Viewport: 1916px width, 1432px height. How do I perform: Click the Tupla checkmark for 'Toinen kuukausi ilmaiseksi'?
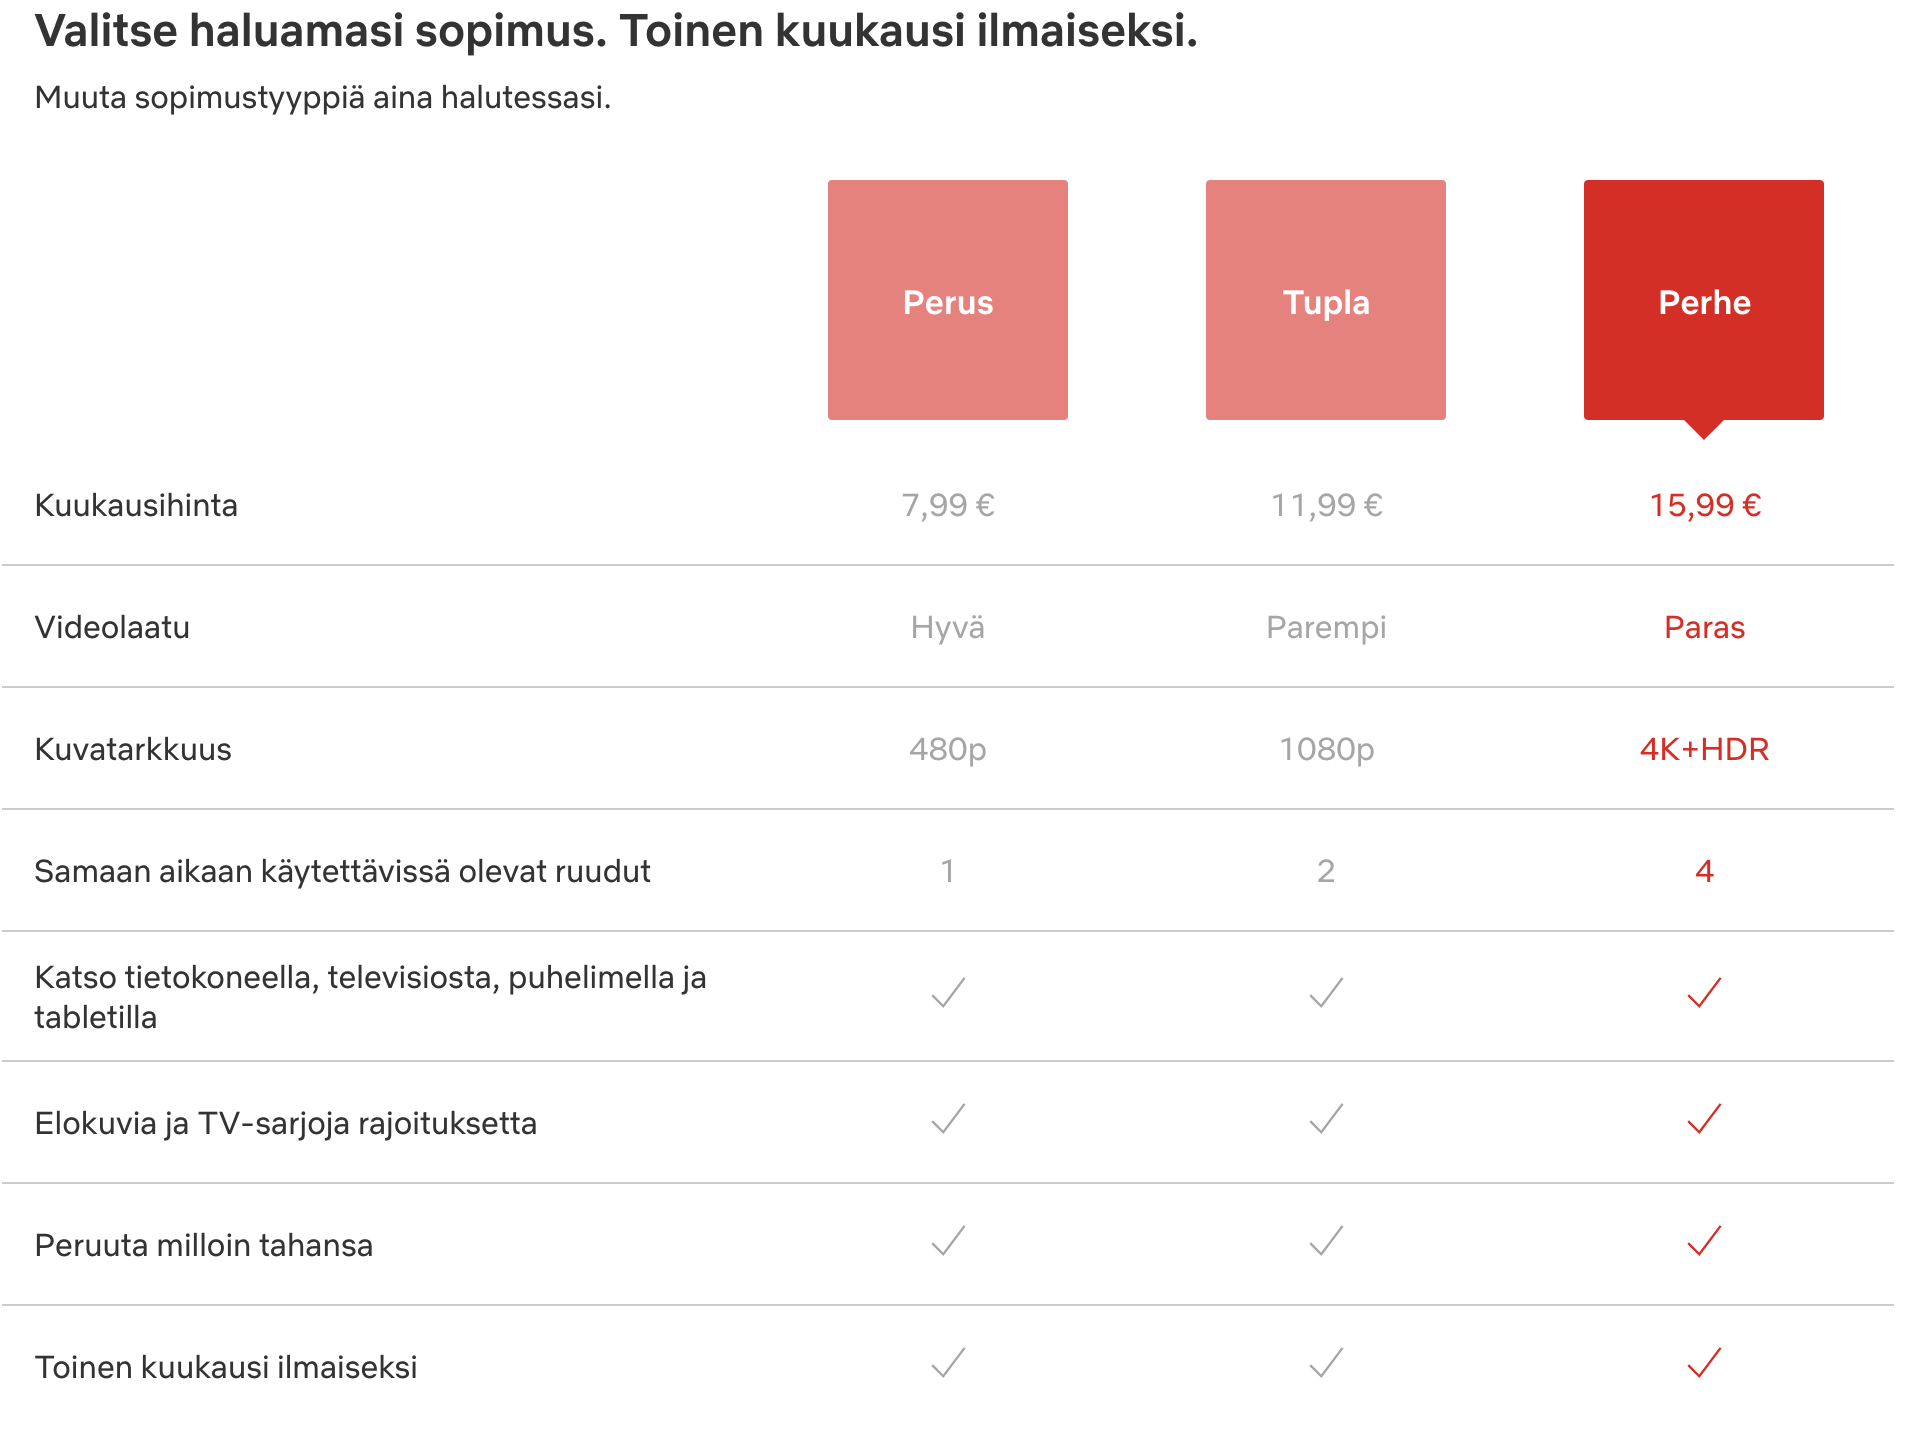(1326, 1364)
